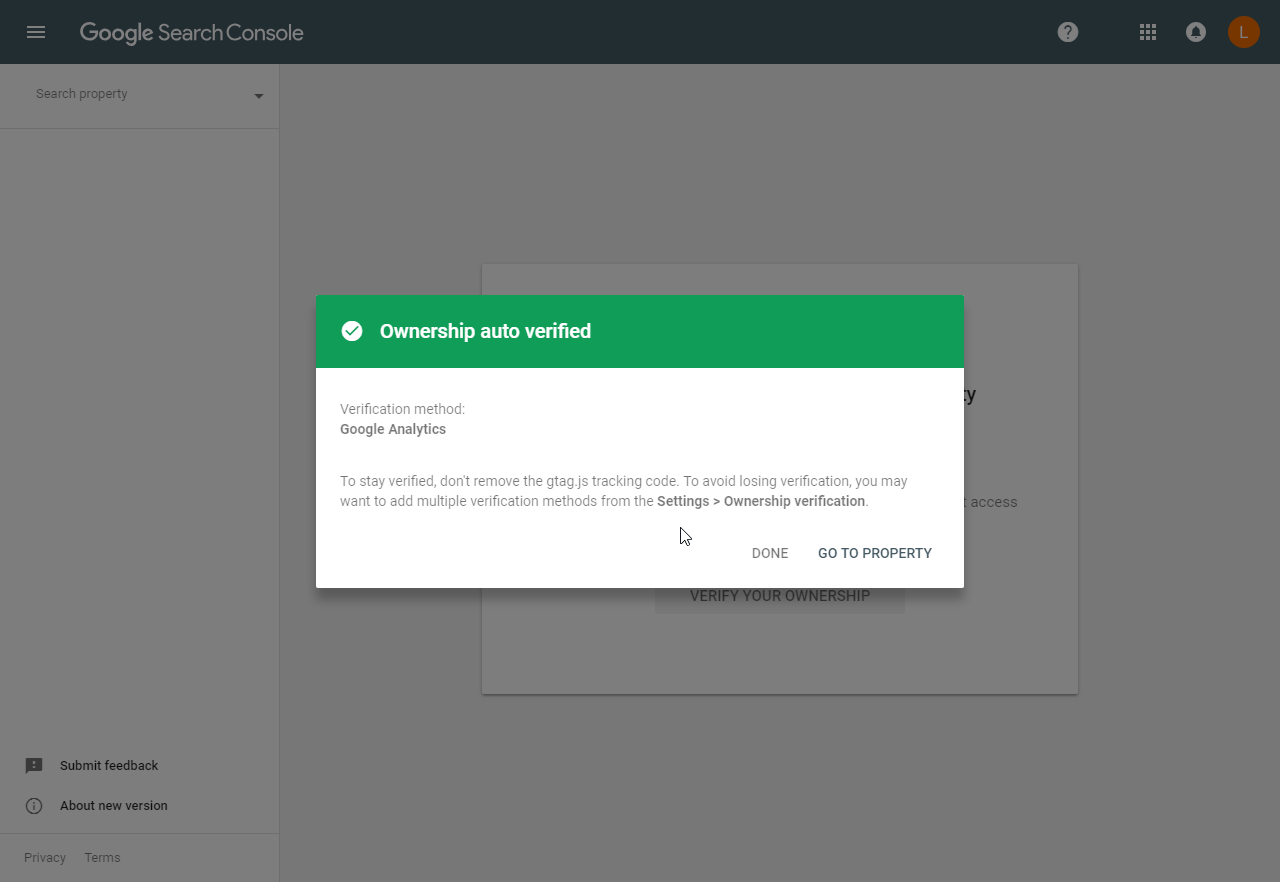Open the main hamburger menu
Viewport: 1280px width, 882px height.
click(36, 32)
